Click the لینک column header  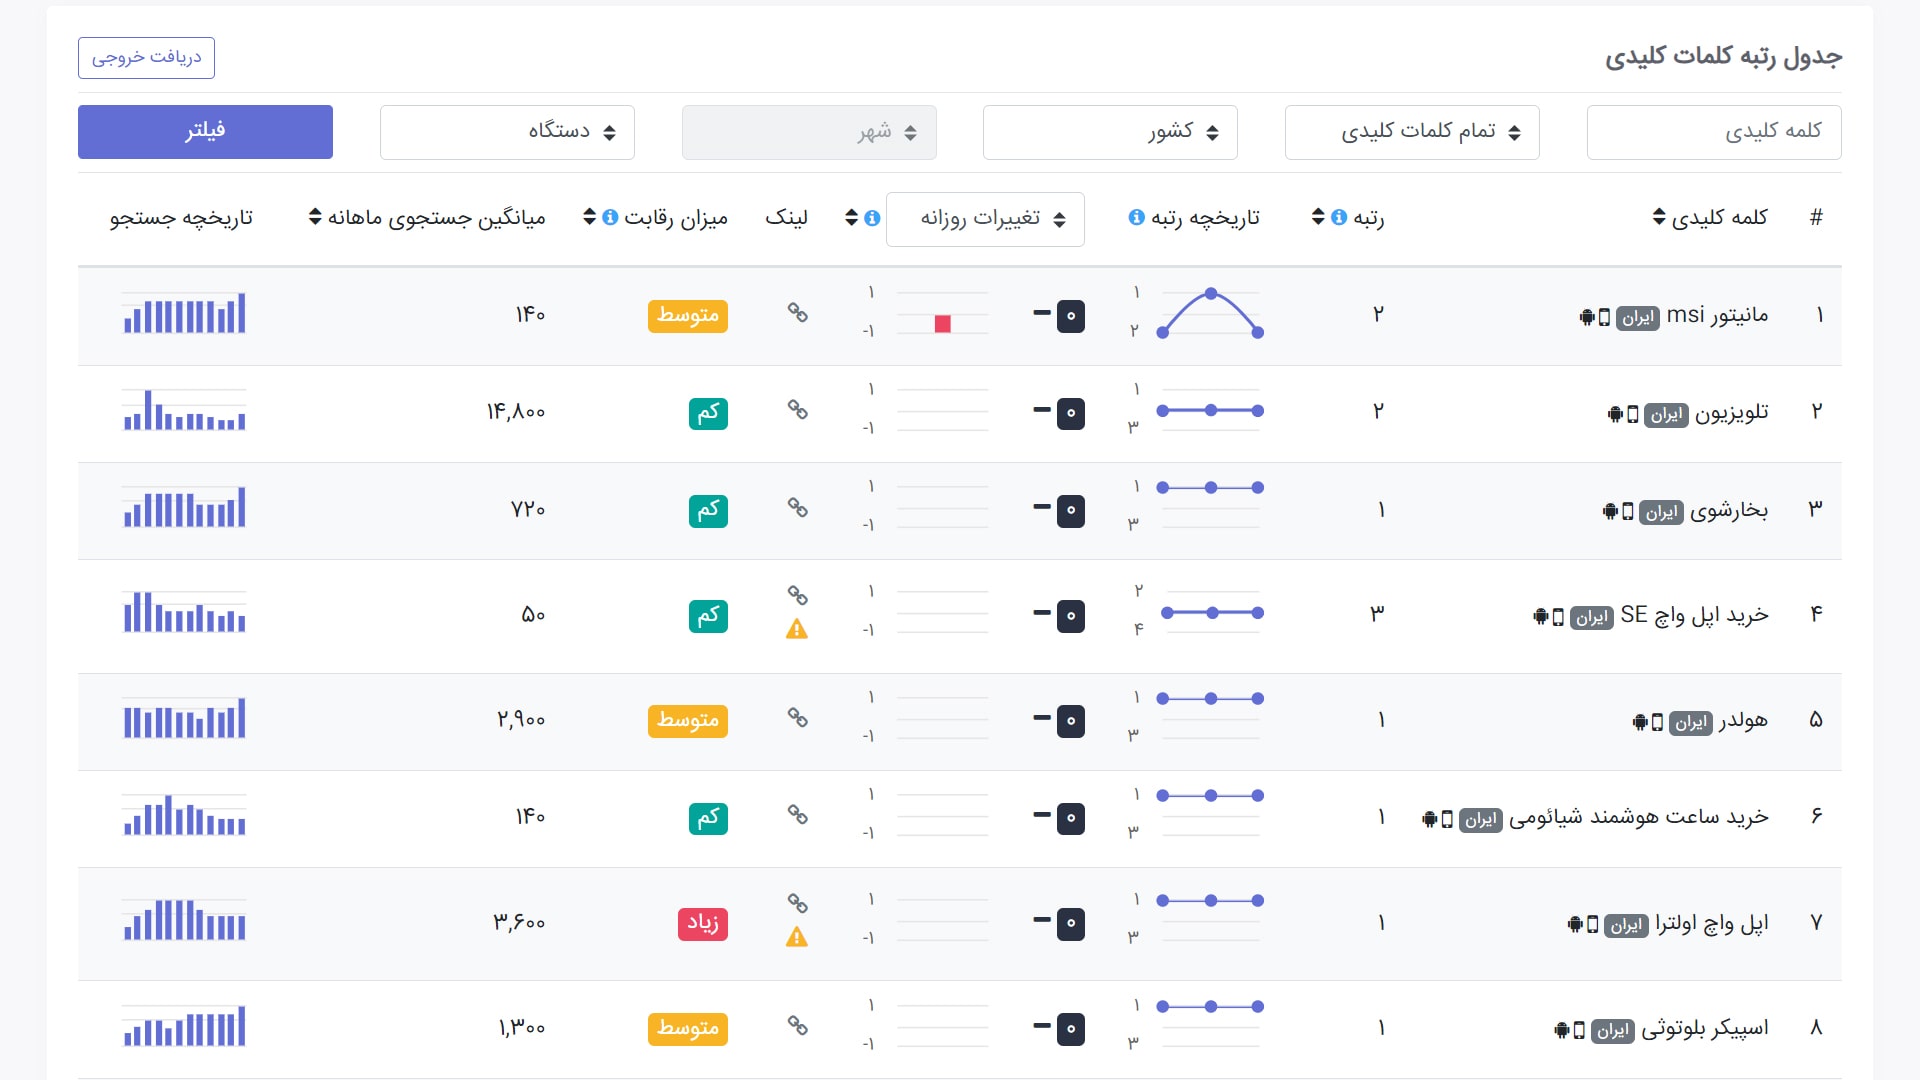[x=786, y=217]
